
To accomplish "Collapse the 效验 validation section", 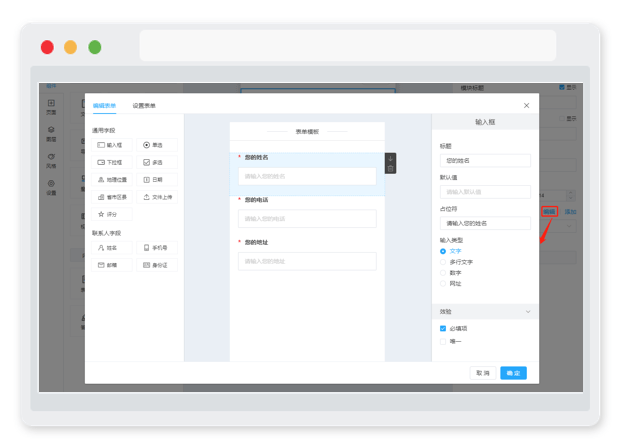I will (x=527, y=312).
